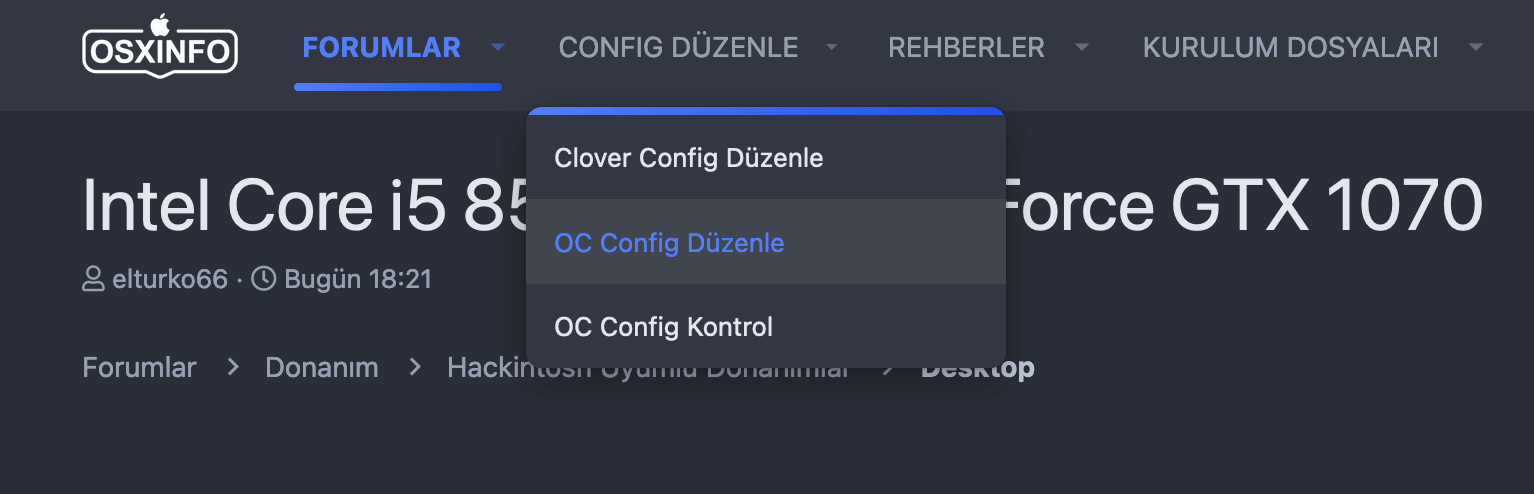Go to KURULUM DOSYALARI in the navbar
Image resolution: width=1534 pixels, height=494 pixels.
[1290, 47]
